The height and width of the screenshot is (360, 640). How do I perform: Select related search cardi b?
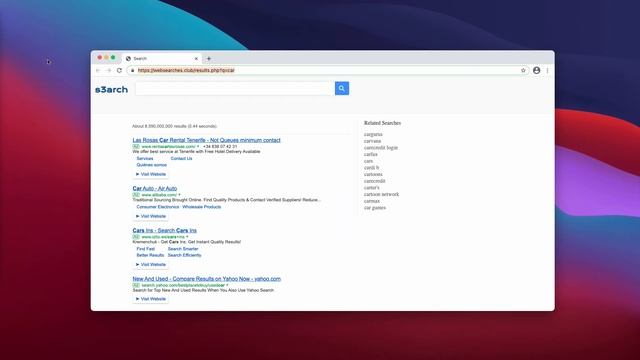click(x=371, y=168)
